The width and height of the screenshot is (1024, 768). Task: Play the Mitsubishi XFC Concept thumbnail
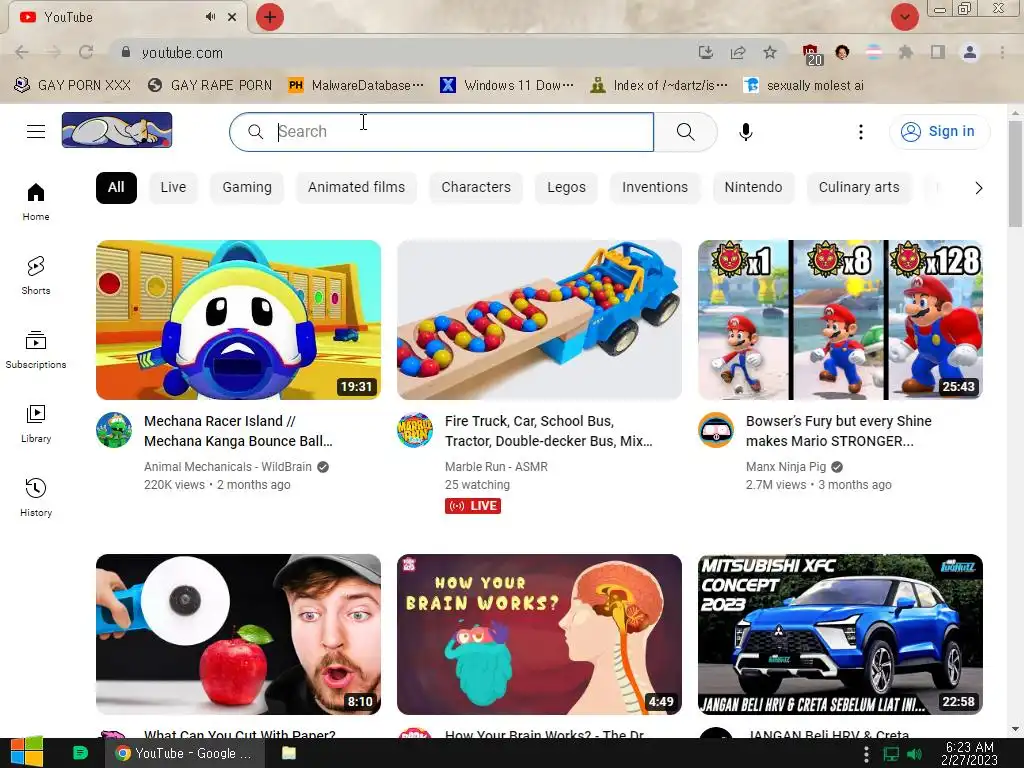[840, 634]
